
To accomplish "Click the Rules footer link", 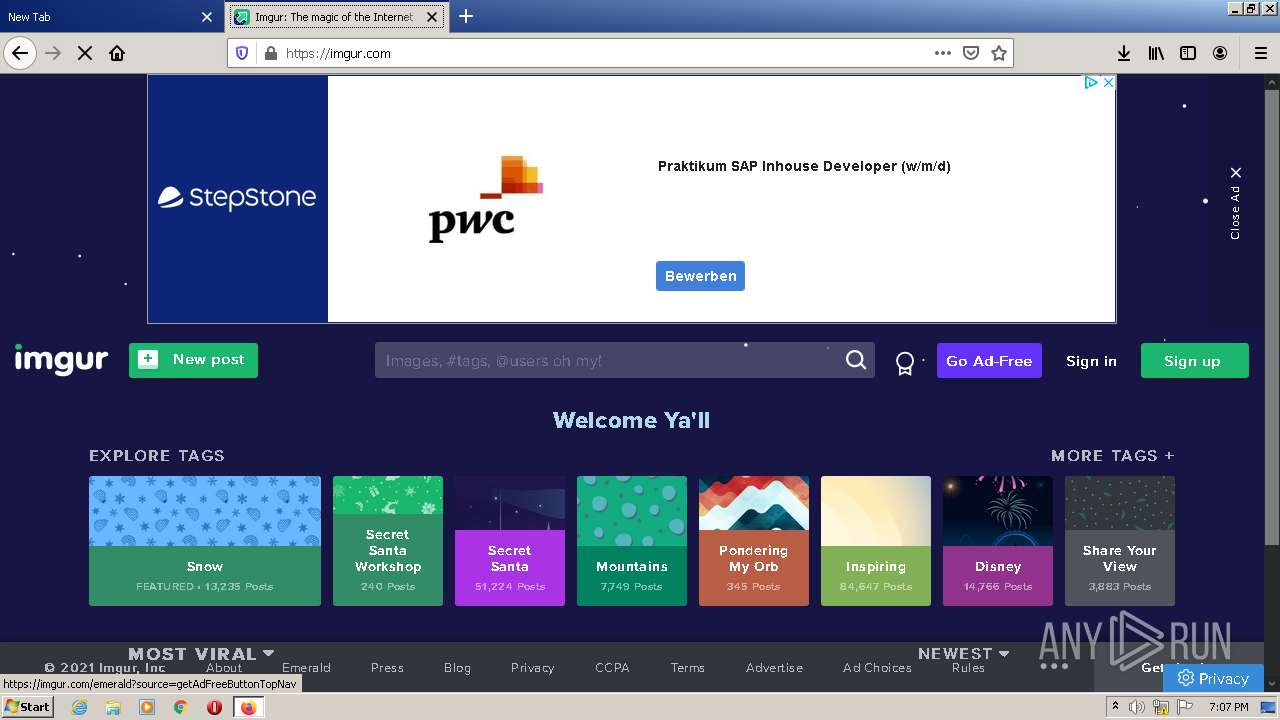I will [x=968, y=667].
